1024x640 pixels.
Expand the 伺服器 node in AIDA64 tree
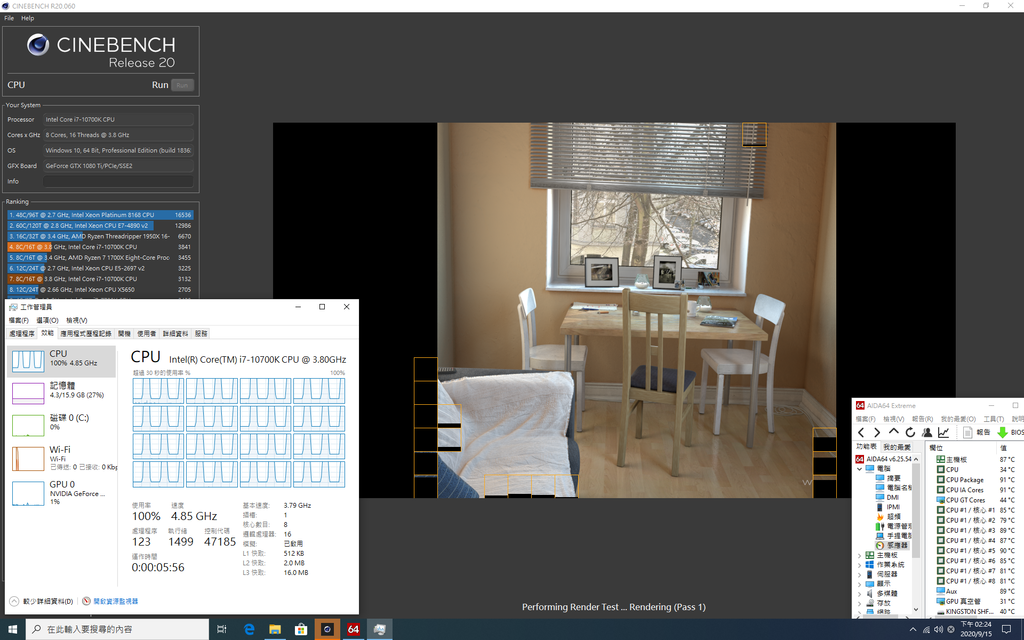pyautogui.click(x=859, y=575)
